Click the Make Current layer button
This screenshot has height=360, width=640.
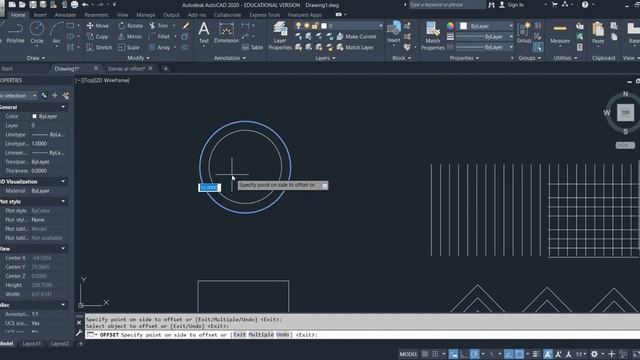click(356, 36)
